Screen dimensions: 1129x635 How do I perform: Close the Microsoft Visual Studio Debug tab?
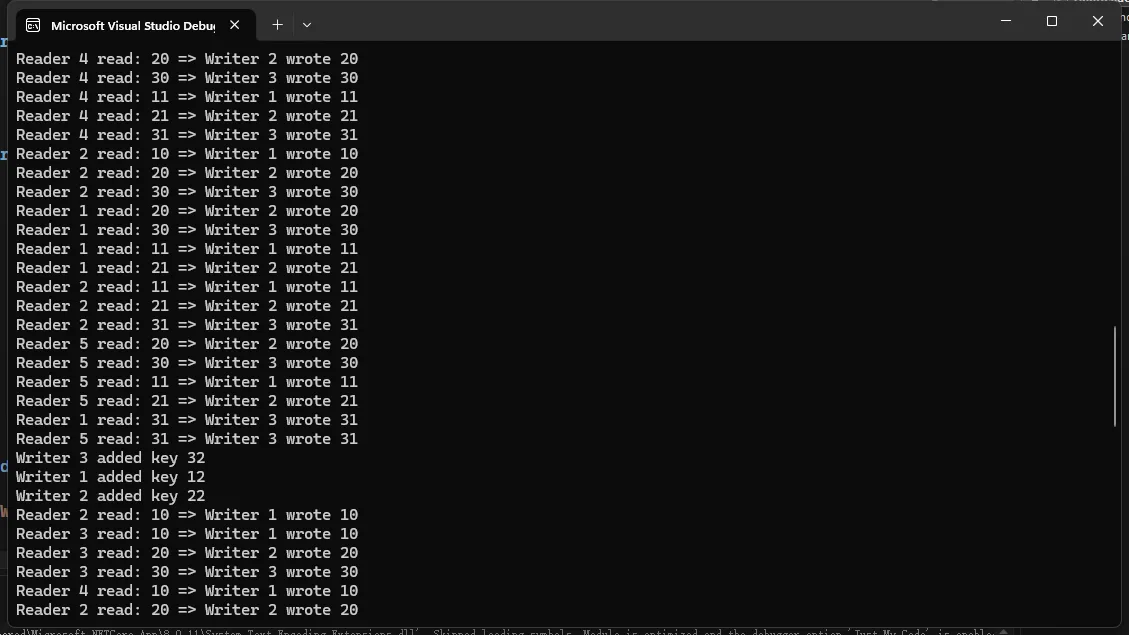[235, 25]
